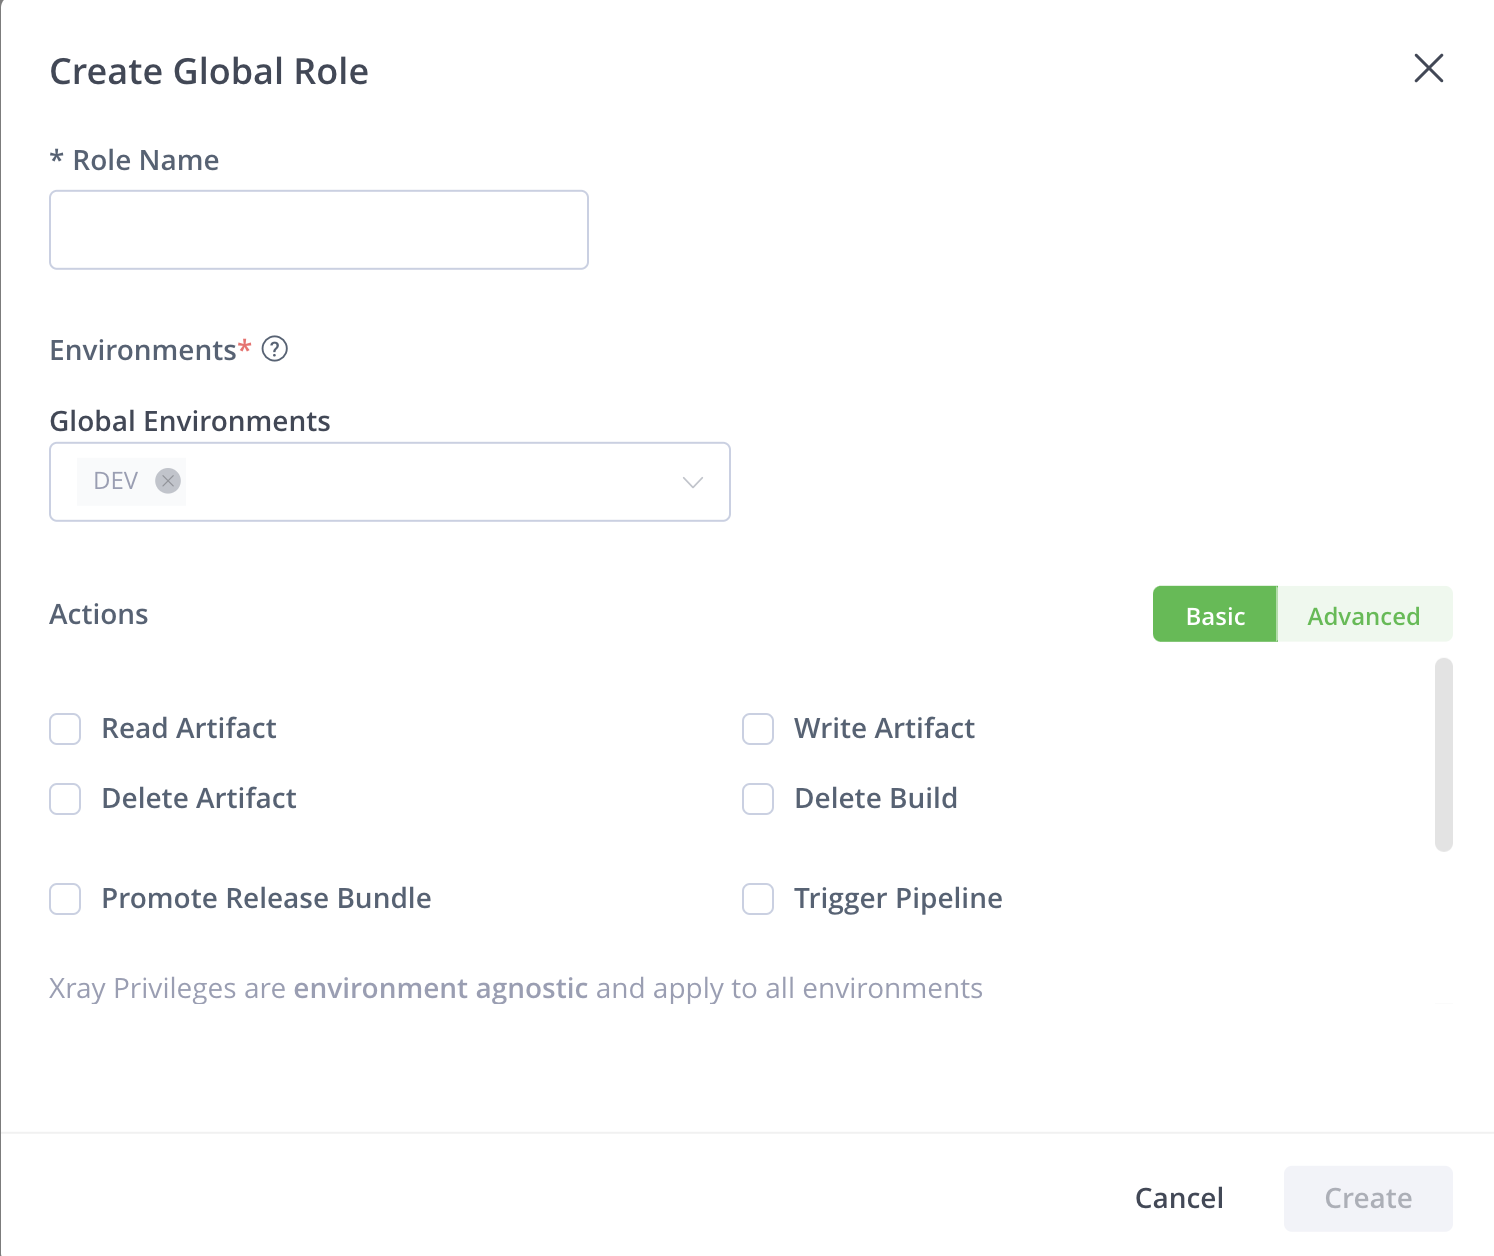Image resolution: width=1494 pixels, height=1256 pixels.
Task: Select the Environments section label
Action: 144,349
